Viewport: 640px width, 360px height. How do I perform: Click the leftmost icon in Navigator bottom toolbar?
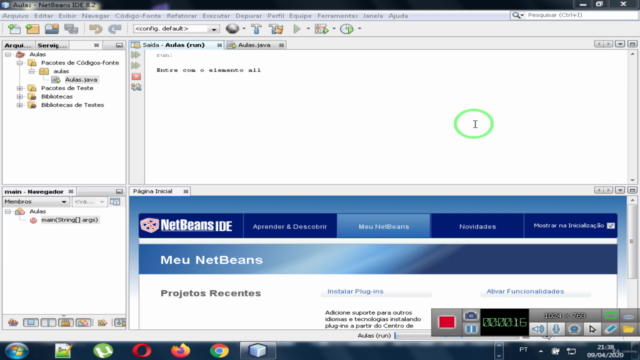click(13, 323)
